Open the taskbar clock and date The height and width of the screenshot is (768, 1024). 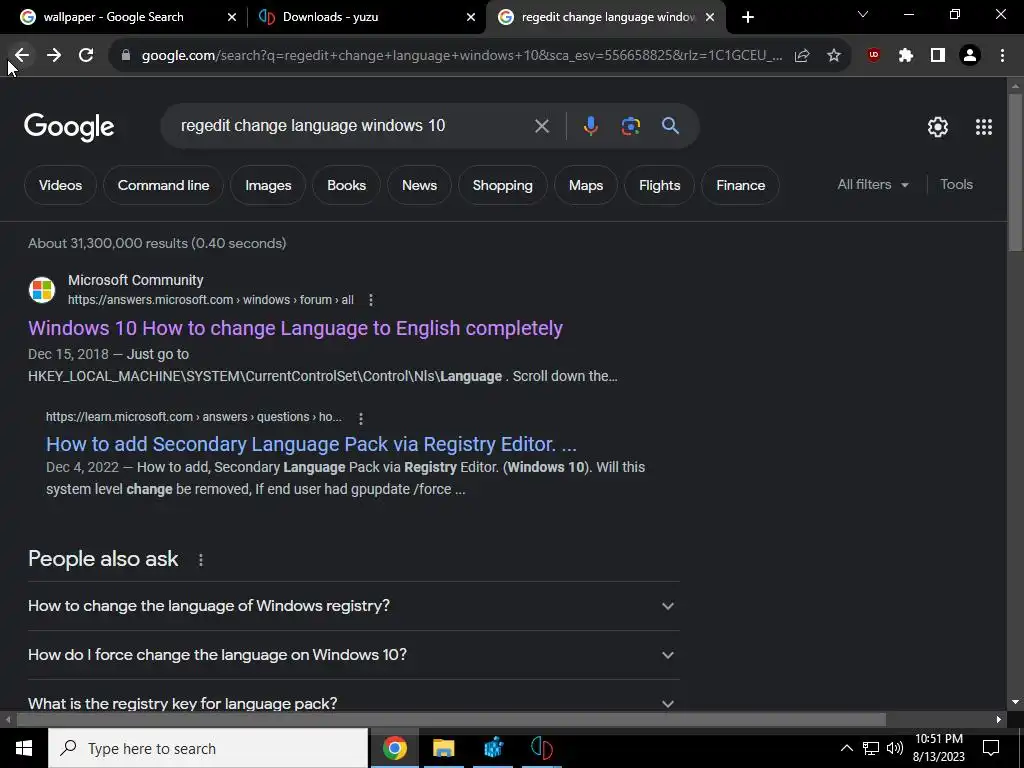[938, 748]
